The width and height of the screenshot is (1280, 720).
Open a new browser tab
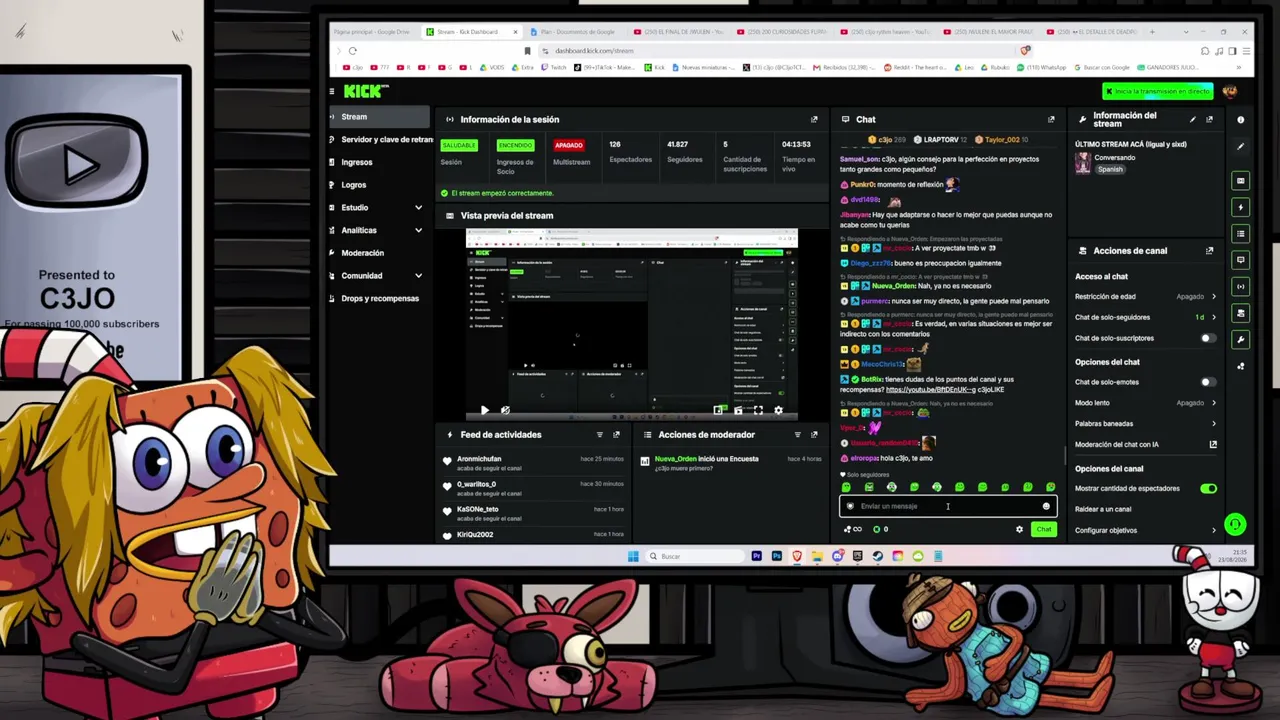click(x=1152, y=32)
